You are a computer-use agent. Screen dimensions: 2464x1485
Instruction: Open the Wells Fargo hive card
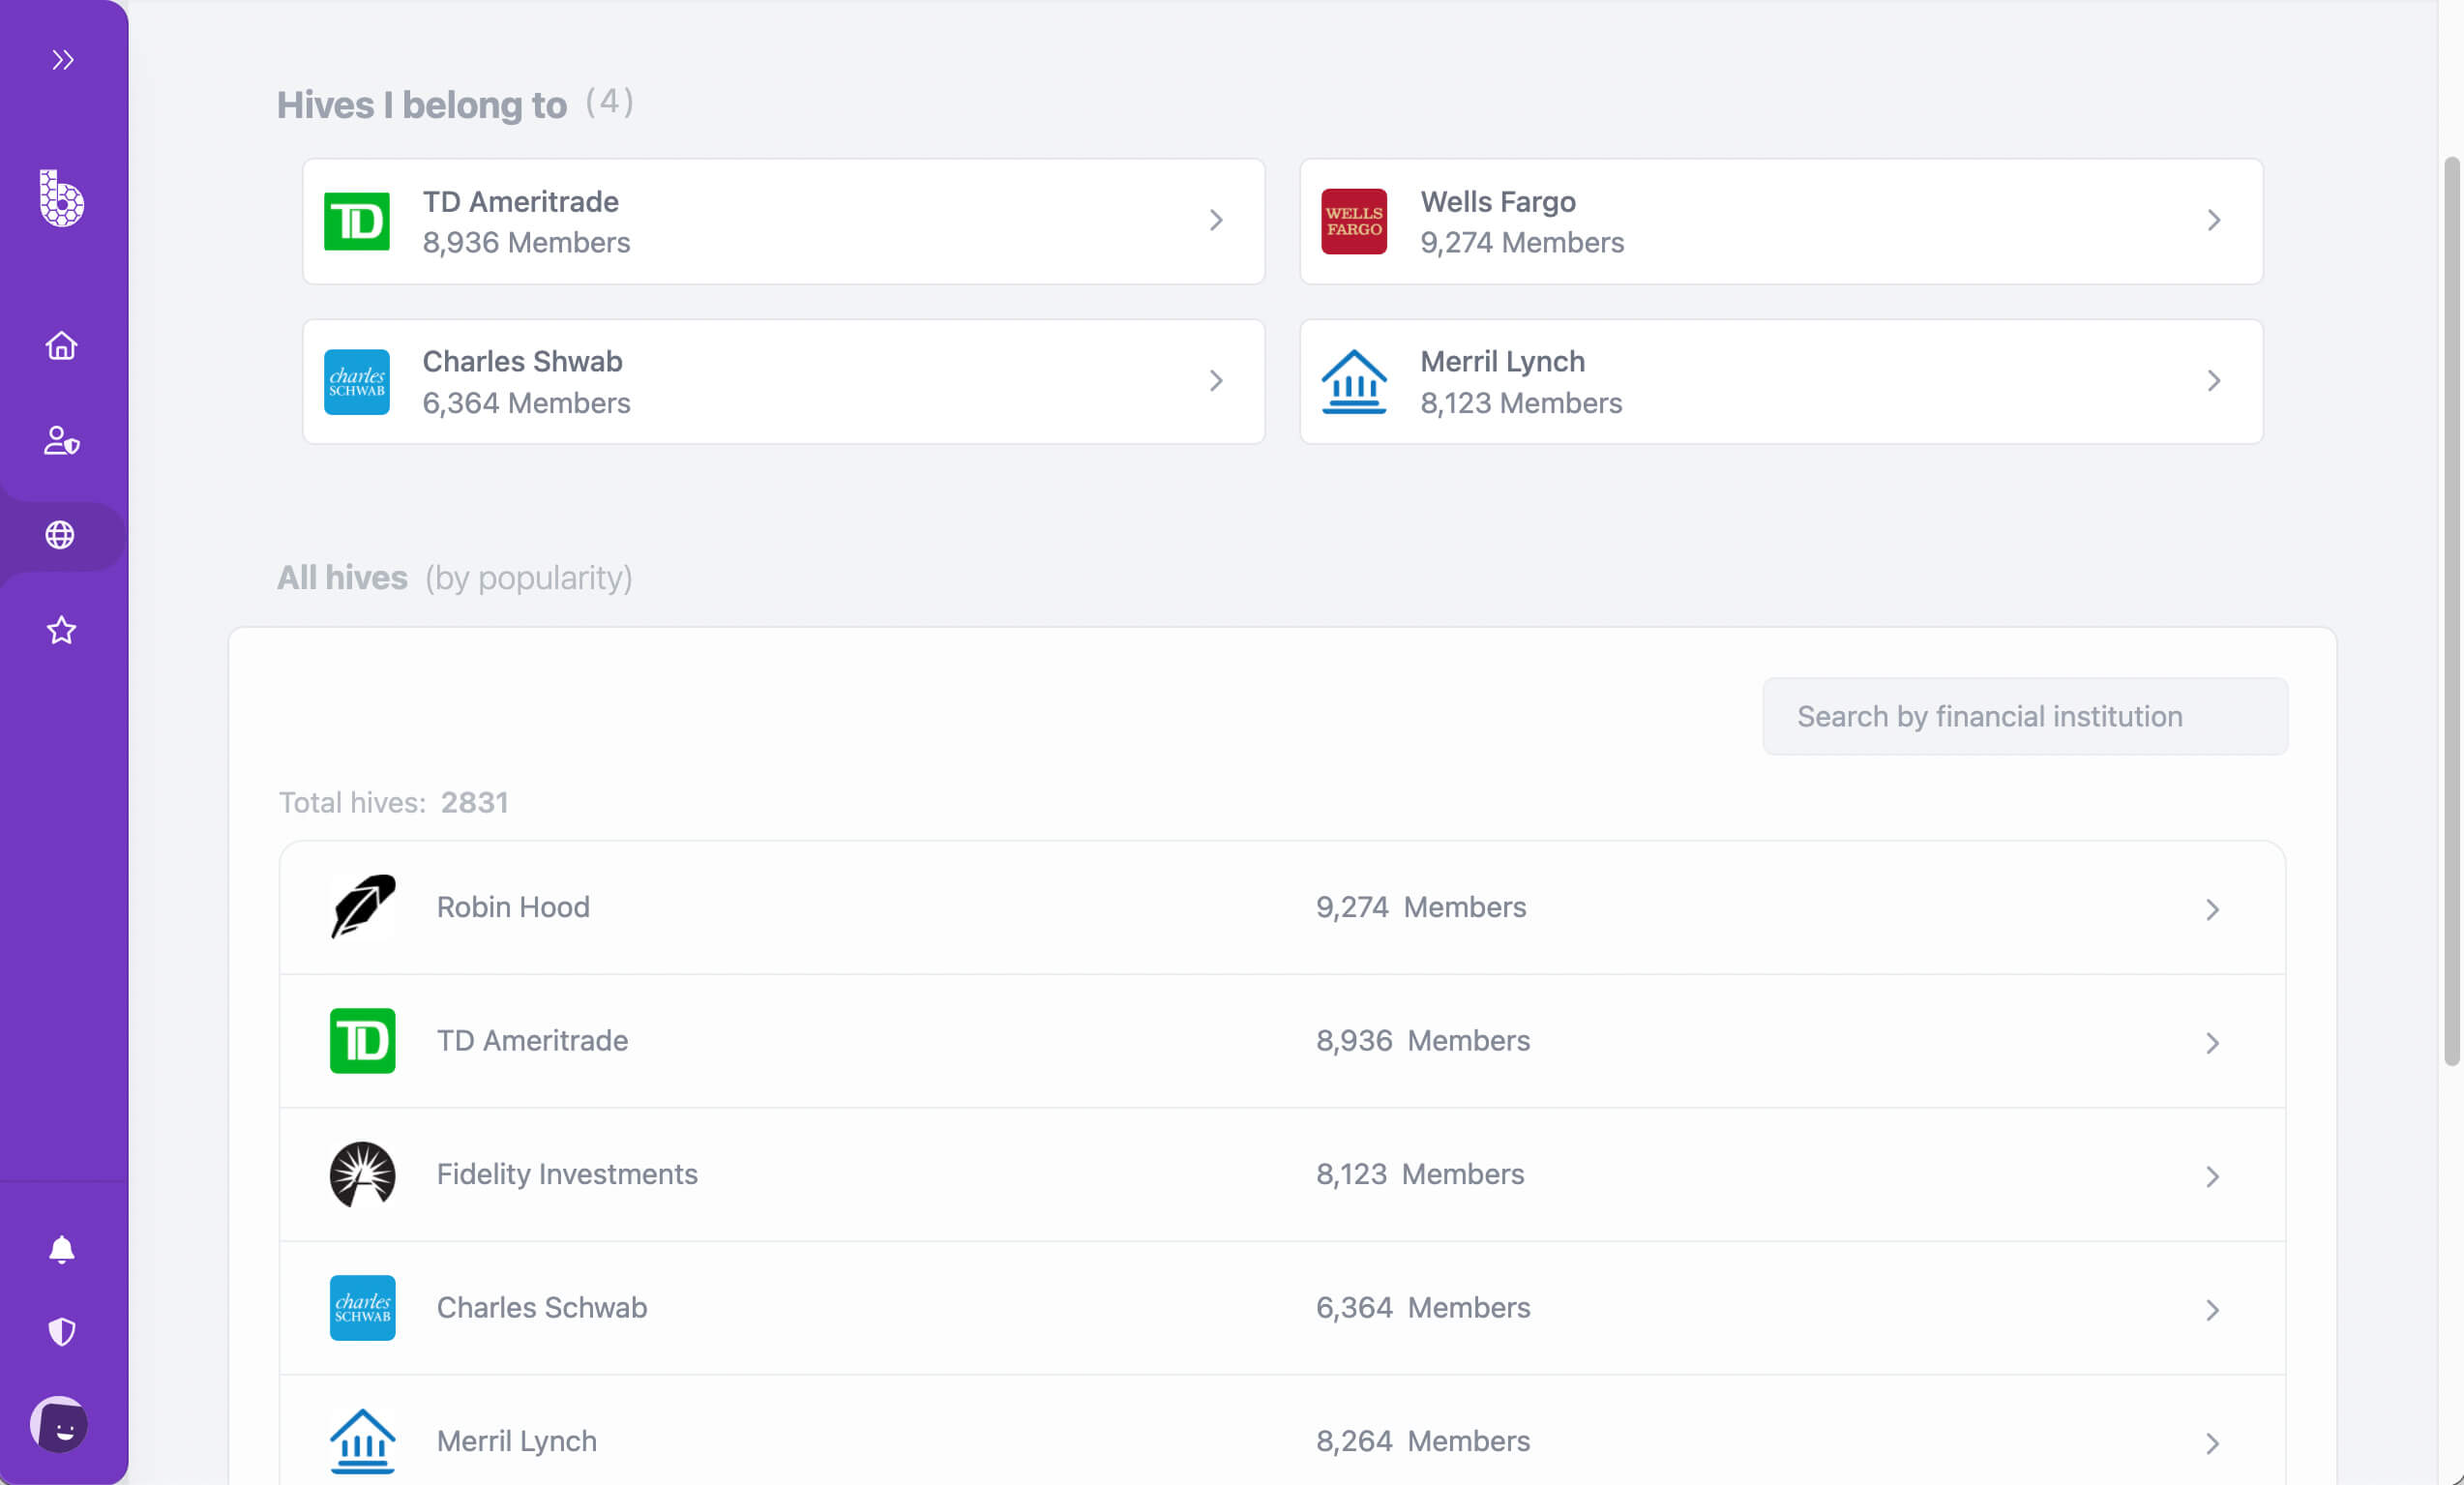click(1781, 221)
